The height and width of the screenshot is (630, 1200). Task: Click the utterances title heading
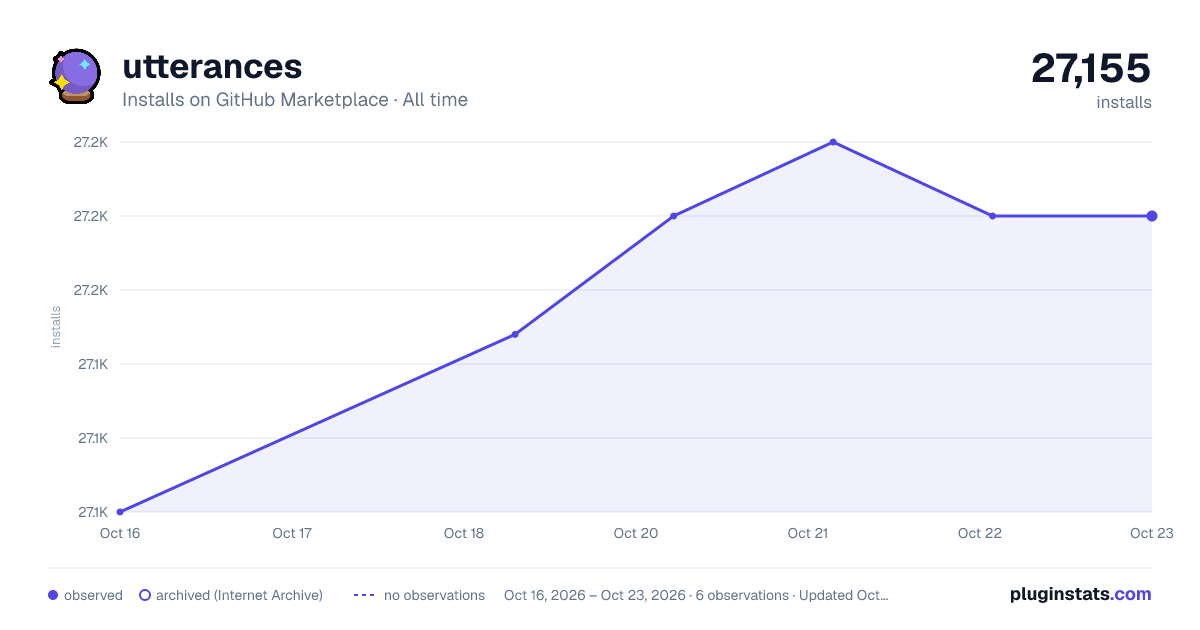tap(212, 66)
